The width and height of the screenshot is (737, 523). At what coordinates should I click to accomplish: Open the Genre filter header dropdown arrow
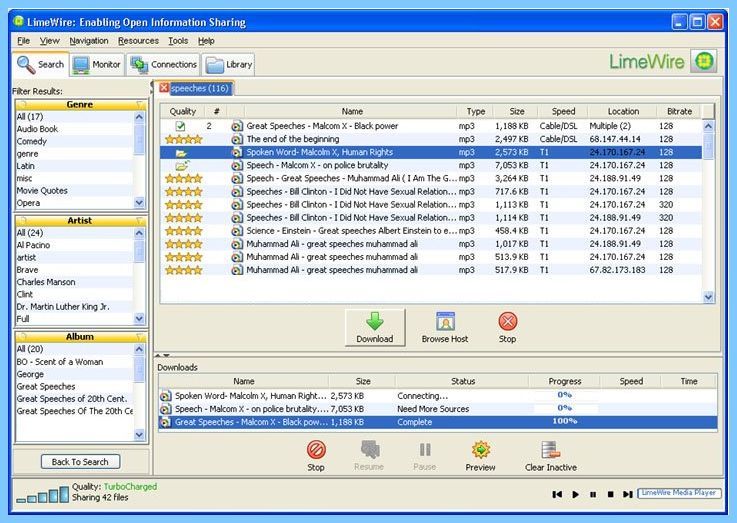(x=140, y=104)
